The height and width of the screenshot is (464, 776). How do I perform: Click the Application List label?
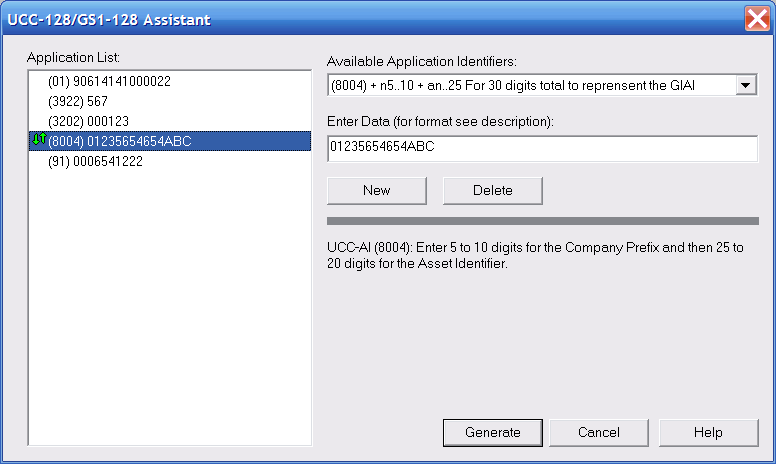click(x=73, y=57)
